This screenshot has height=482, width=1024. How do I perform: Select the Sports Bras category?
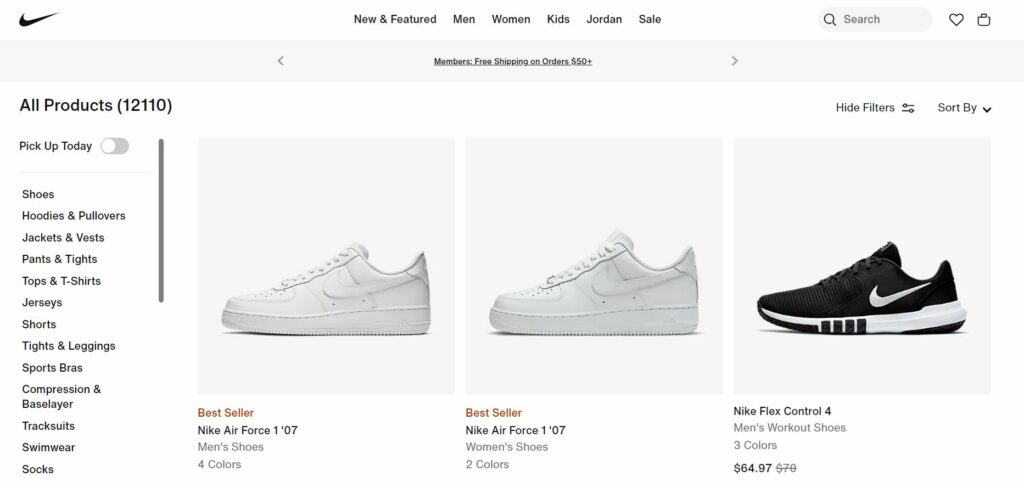point(53,368)
